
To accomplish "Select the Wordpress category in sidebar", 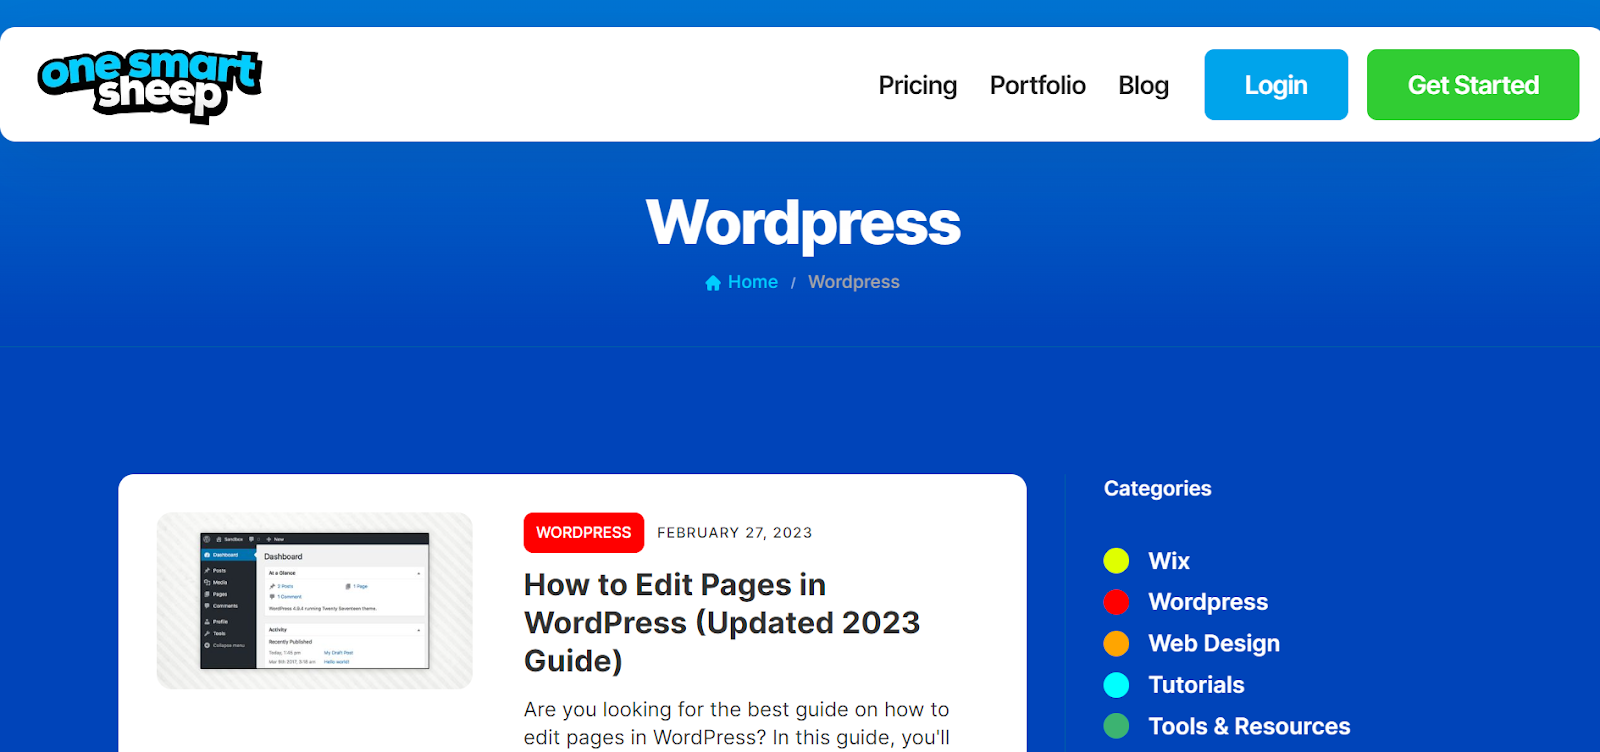I will (1208, 602).
